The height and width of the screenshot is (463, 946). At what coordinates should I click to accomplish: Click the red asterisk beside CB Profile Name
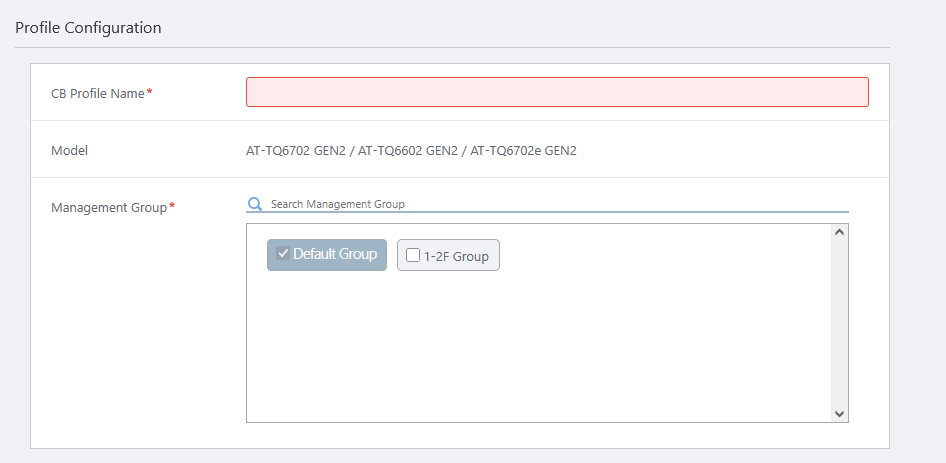(150, 92)
